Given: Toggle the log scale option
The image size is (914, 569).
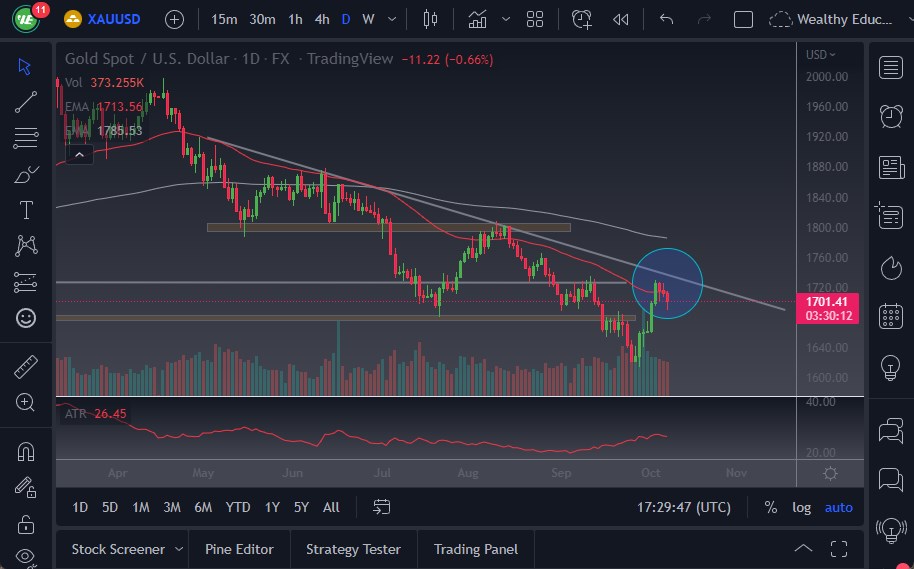Looking at the screenshot, I should point(802,507).
